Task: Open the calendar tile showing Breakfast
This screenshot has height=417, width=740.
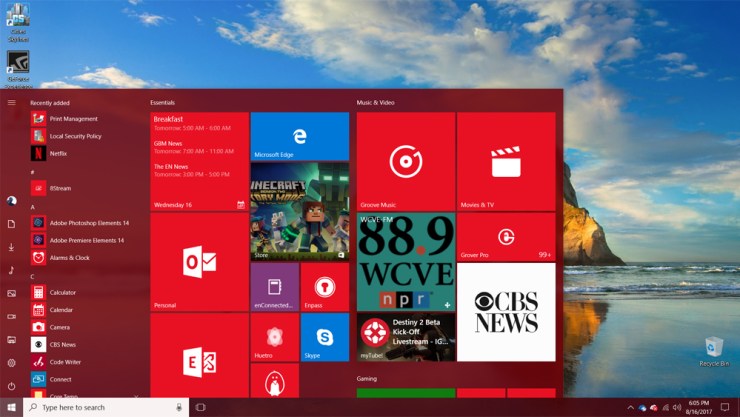Action: 200,161
